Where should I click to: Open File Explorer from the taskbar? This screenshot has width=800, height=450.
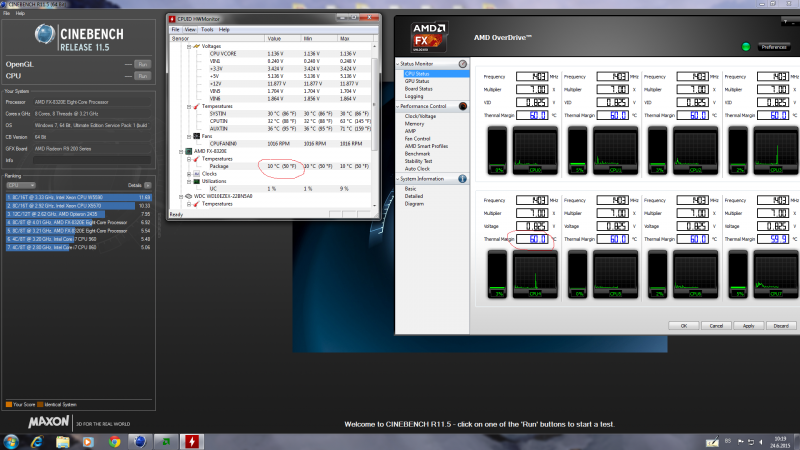[x=63, y=441]
